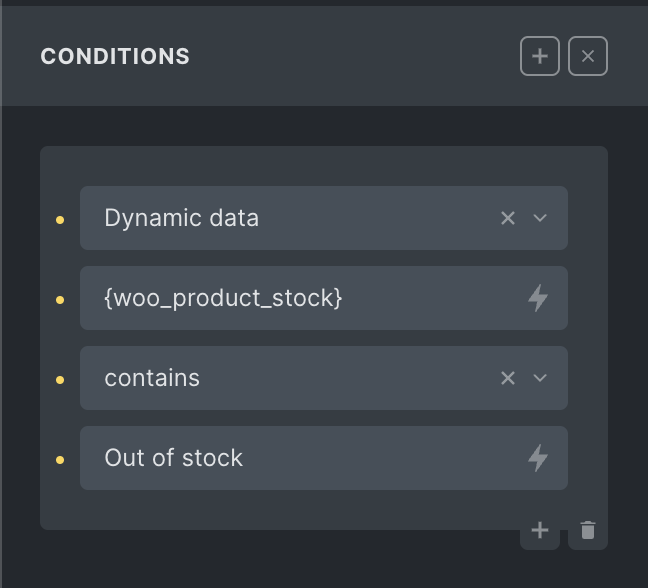
Task: Clear the Dynamic data selection
Action: [508, 218]
